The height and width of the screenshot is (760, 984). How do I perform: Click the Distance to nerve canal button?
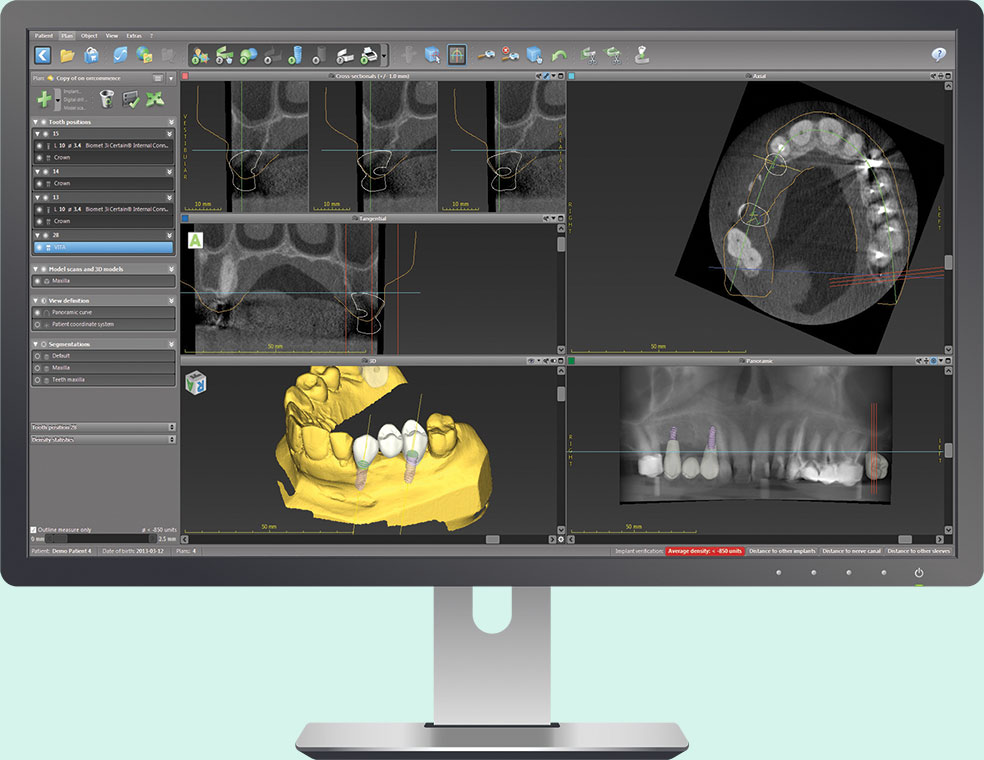(x=851, y=551)
